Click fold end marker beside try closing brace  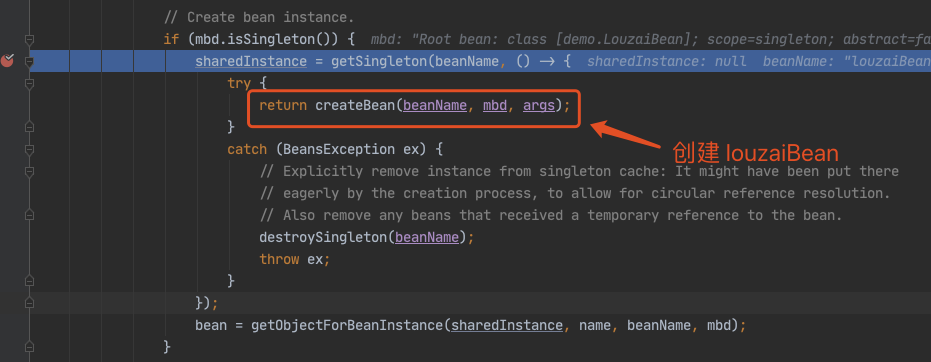coord(29,127)
